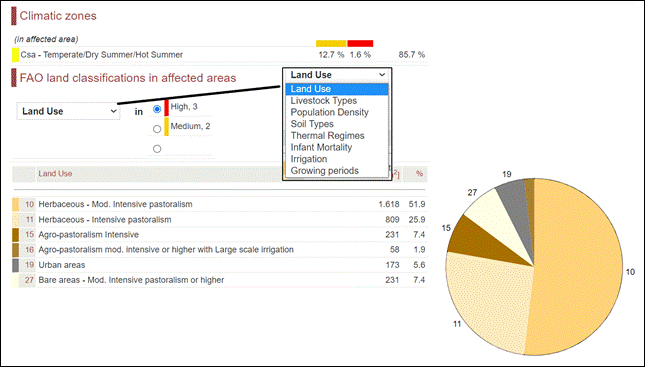Choose Livestock Types from the list

point(323,101)
